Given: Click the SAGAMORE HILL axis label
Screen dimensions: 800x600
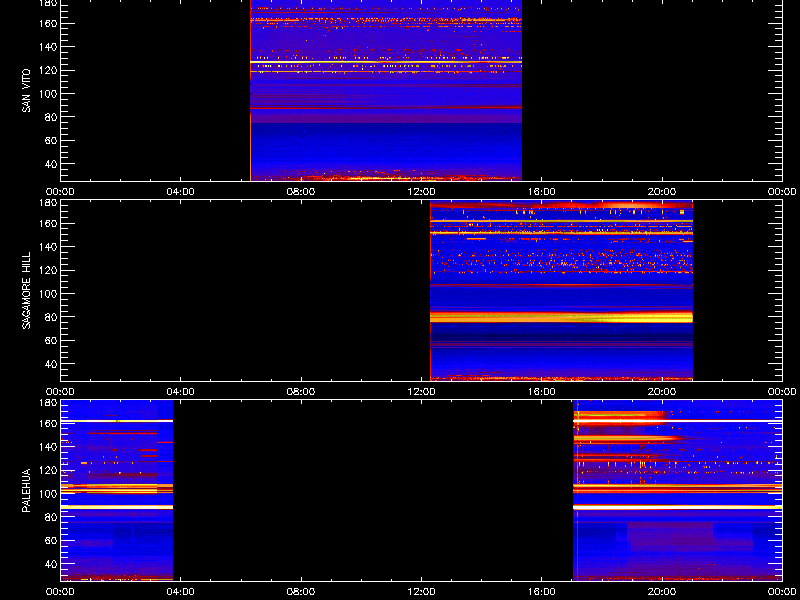Looking at the screenshot, I should pos(26,290).
